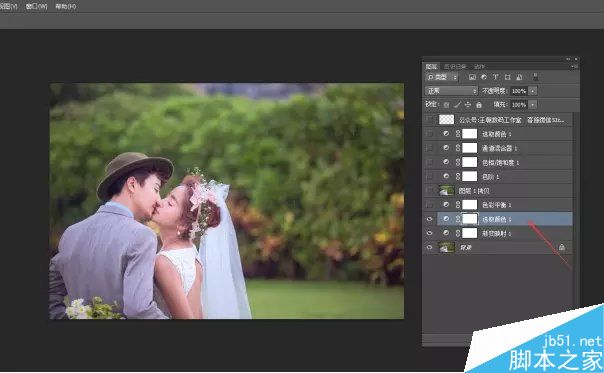Toggle the layer filter on/off switch
This screenshot has height=373, width=604.
(x=535, y=77)
